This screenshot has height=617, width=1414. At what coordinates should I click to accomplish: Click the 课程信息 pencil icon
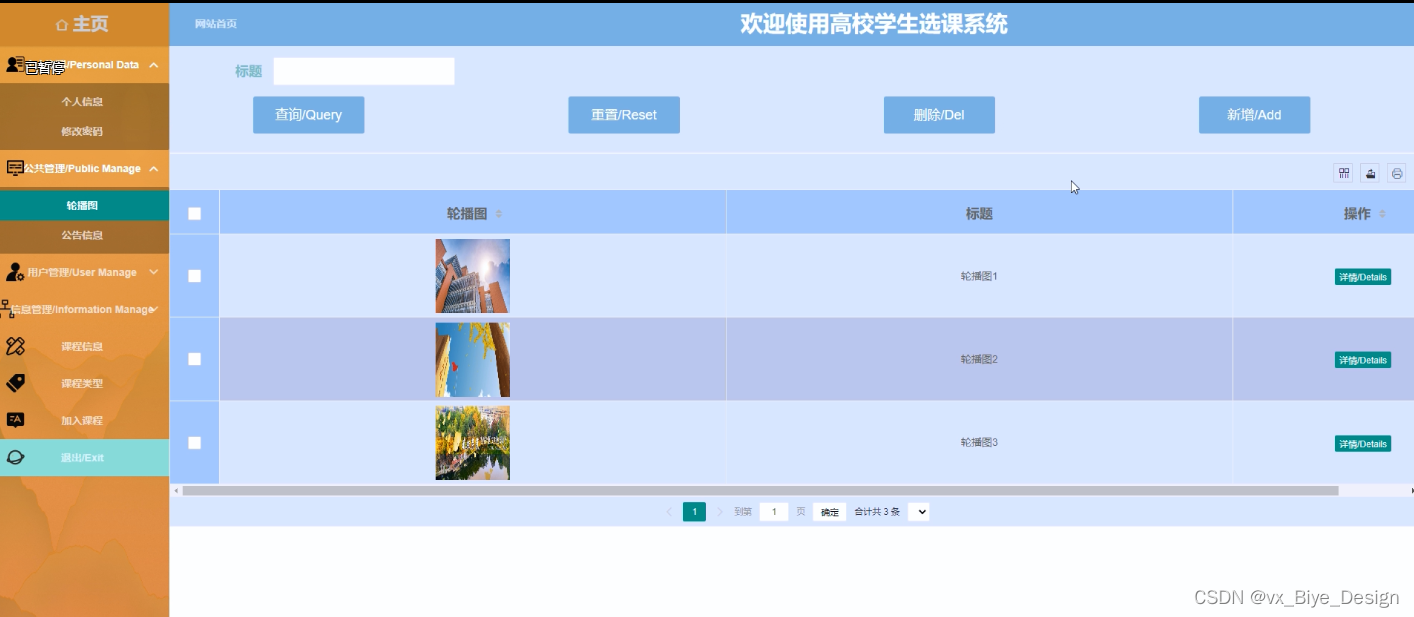tap(15, 346)
